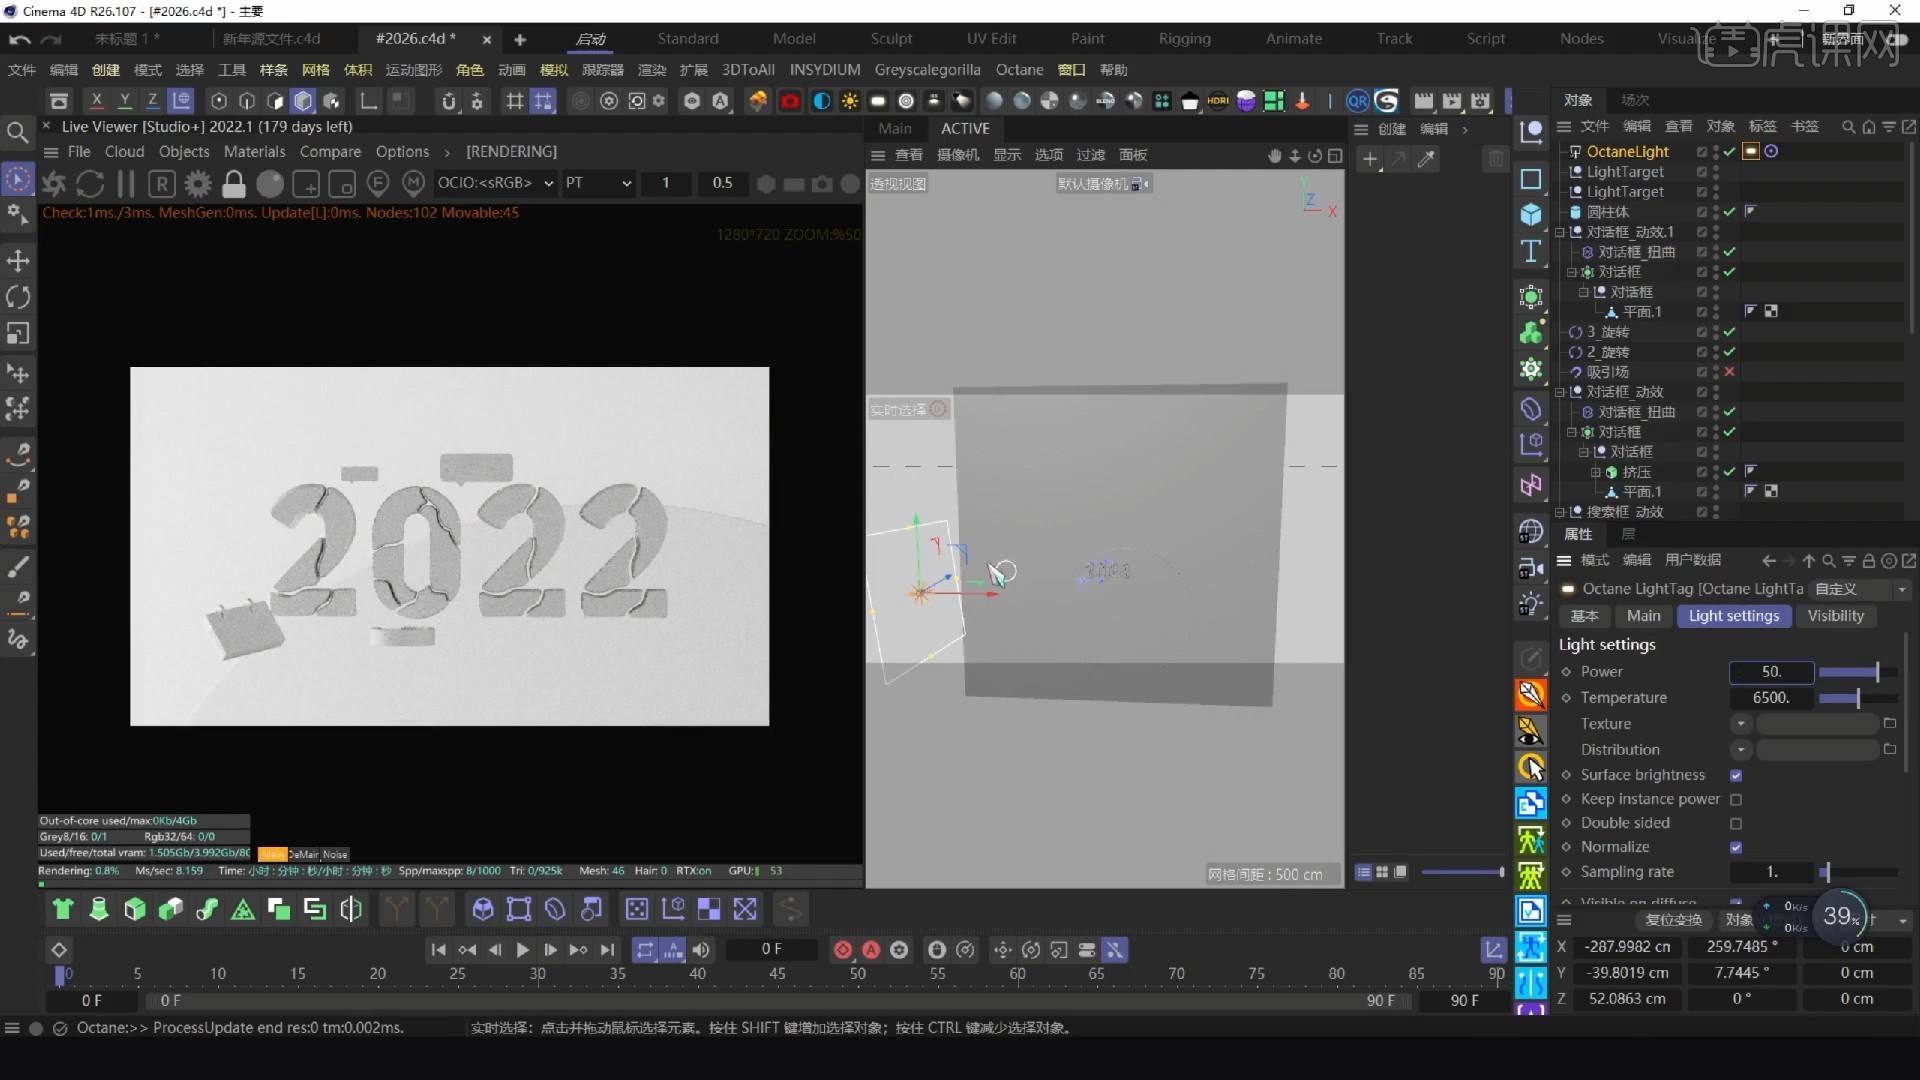Switch to the 基本 tab
Viewport: 1920px width, 1080px height.
[x=1584, y=616]
